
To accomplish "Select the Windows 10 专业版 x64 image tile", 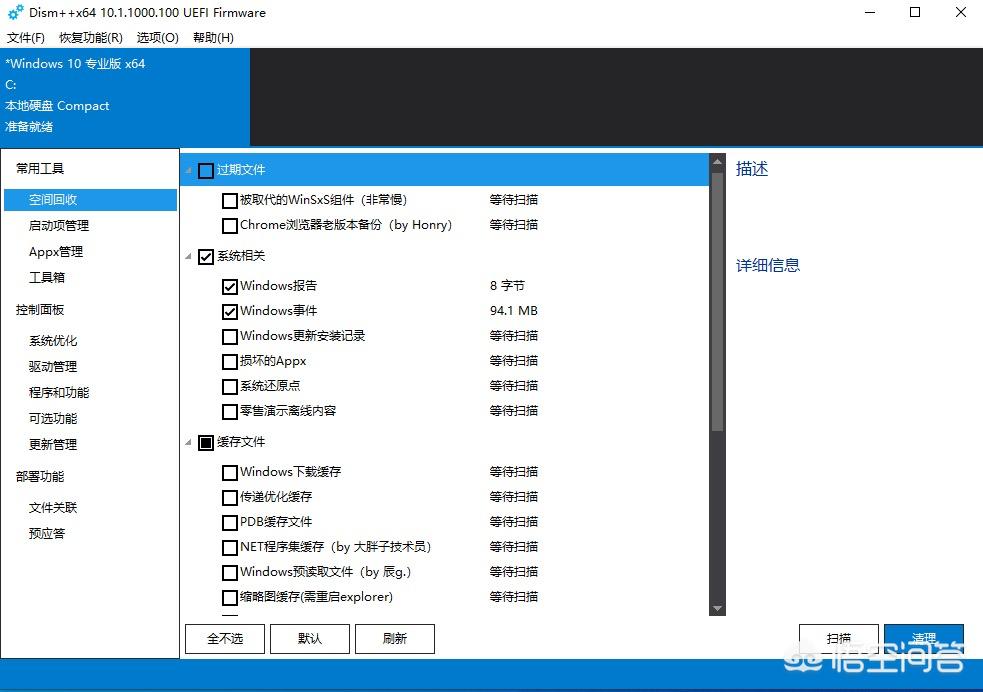I will (x=125, y=97).
